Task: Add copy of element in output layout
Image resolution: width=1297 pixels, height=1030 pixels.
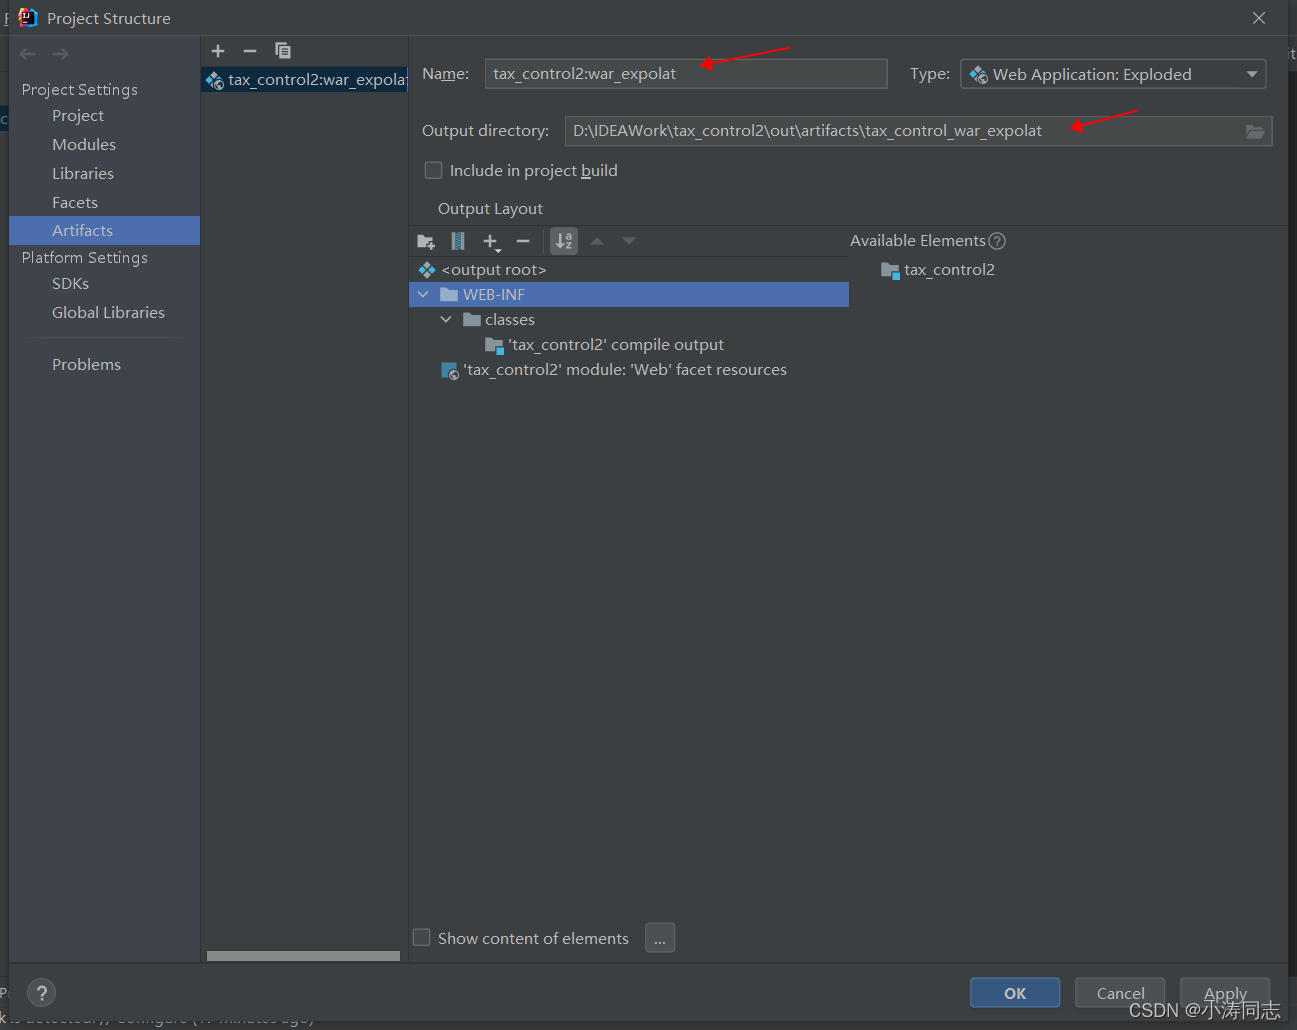Action: click(x=491, y=241)
